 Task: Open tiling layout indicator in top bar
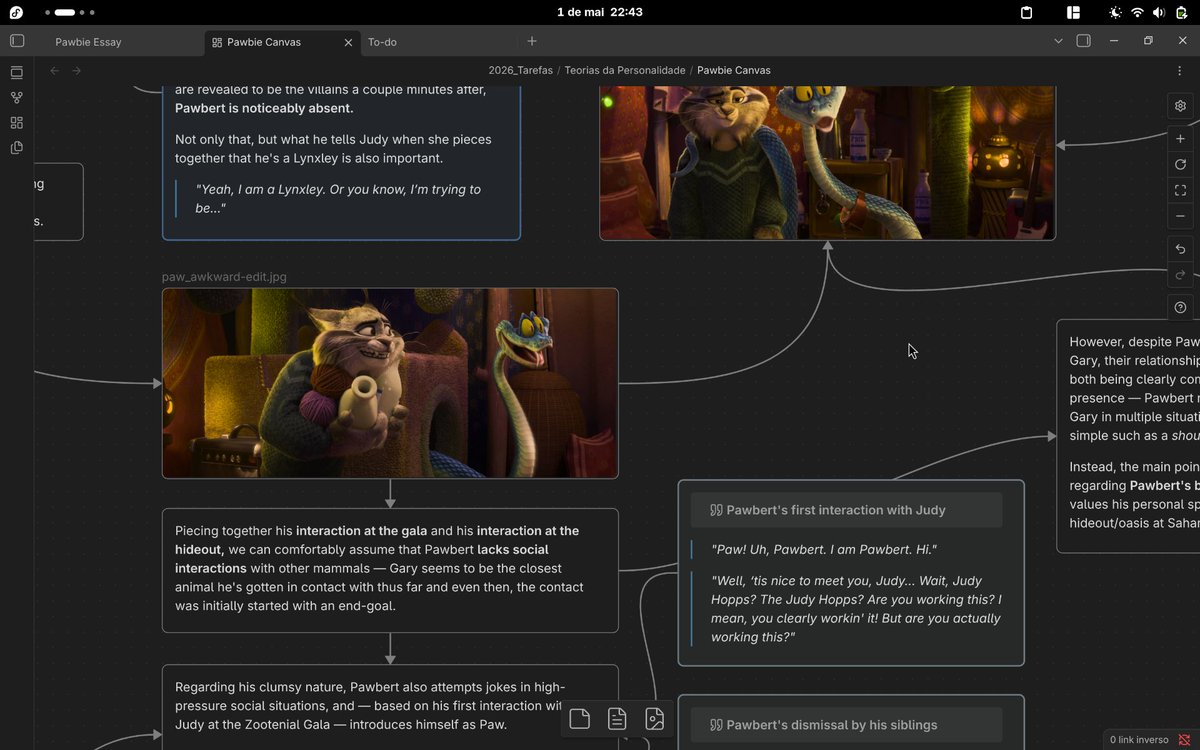[x=1073, y=12]
